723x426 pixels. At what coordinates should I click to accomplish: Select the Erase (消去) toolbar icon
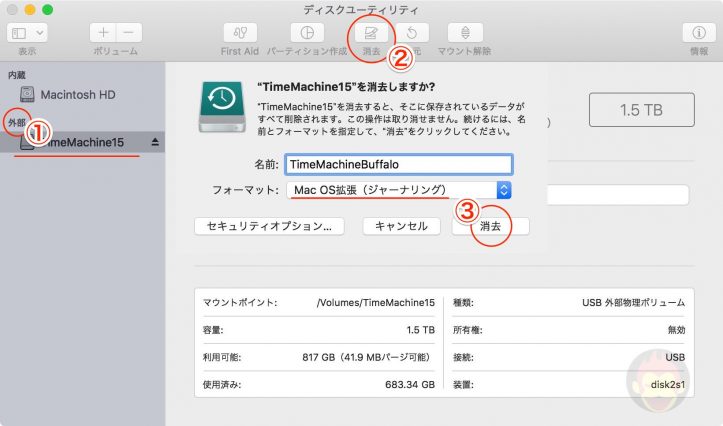[x=371, y=33]
